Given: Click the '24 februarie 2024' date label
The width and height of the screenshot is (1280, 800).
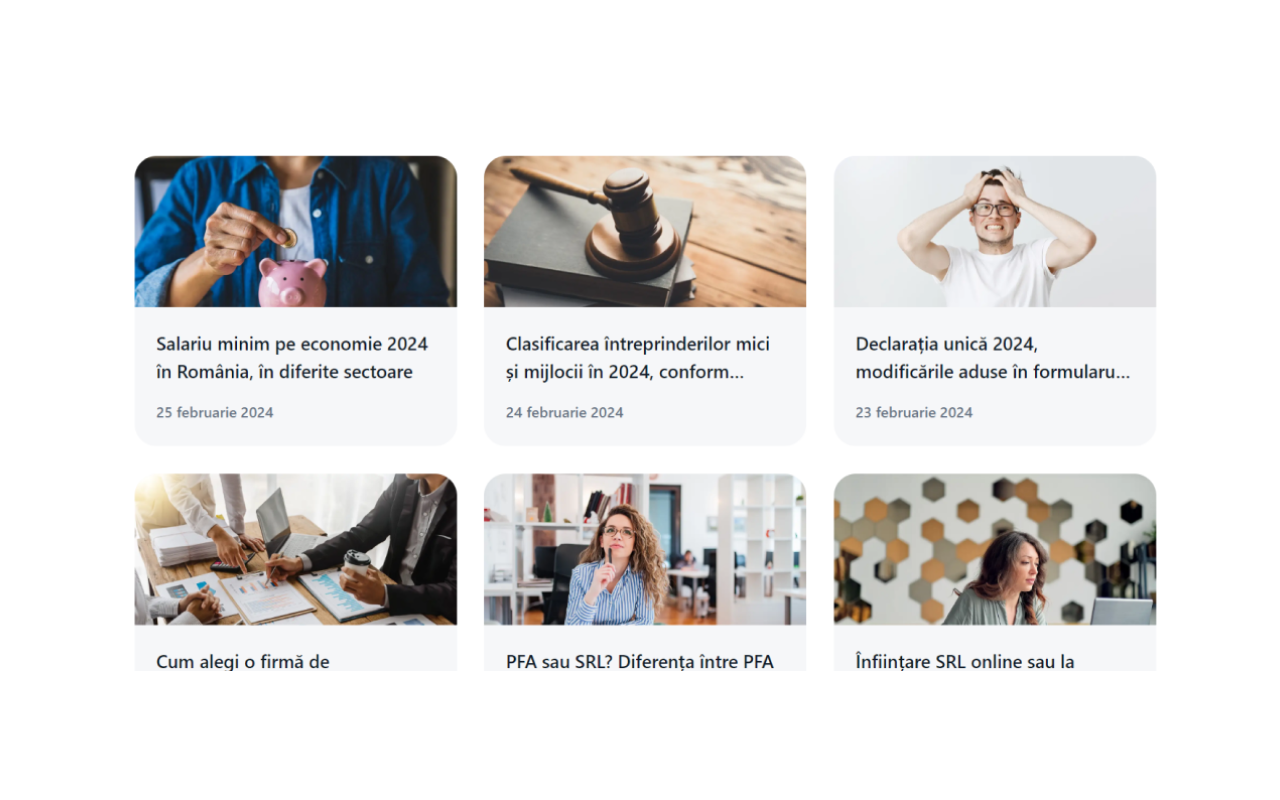Looking at the screenshot, I should (565, 412).
